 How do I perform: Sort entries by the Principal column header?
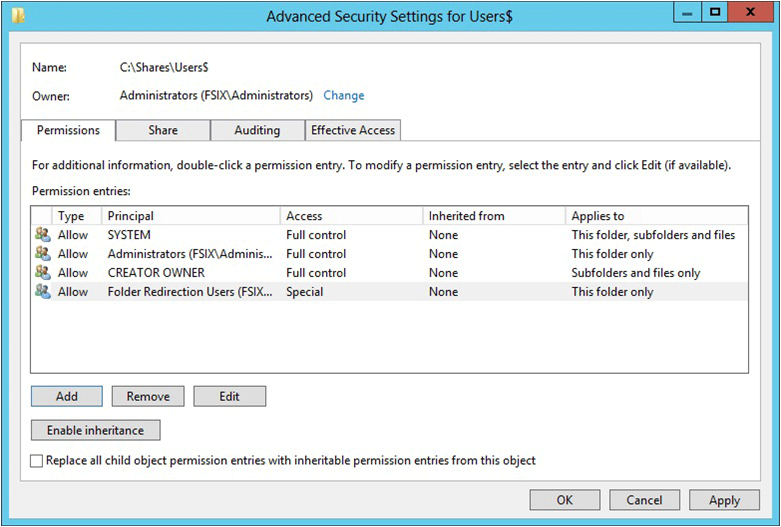point(191,216)
